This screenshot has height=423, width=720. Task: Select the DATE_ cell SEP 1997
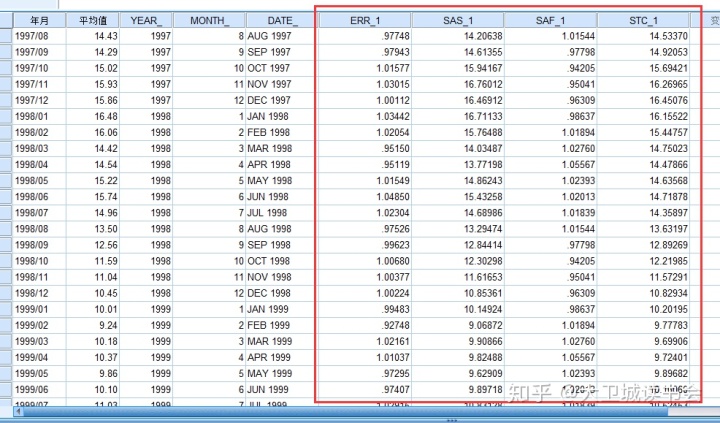click(282, 52)
